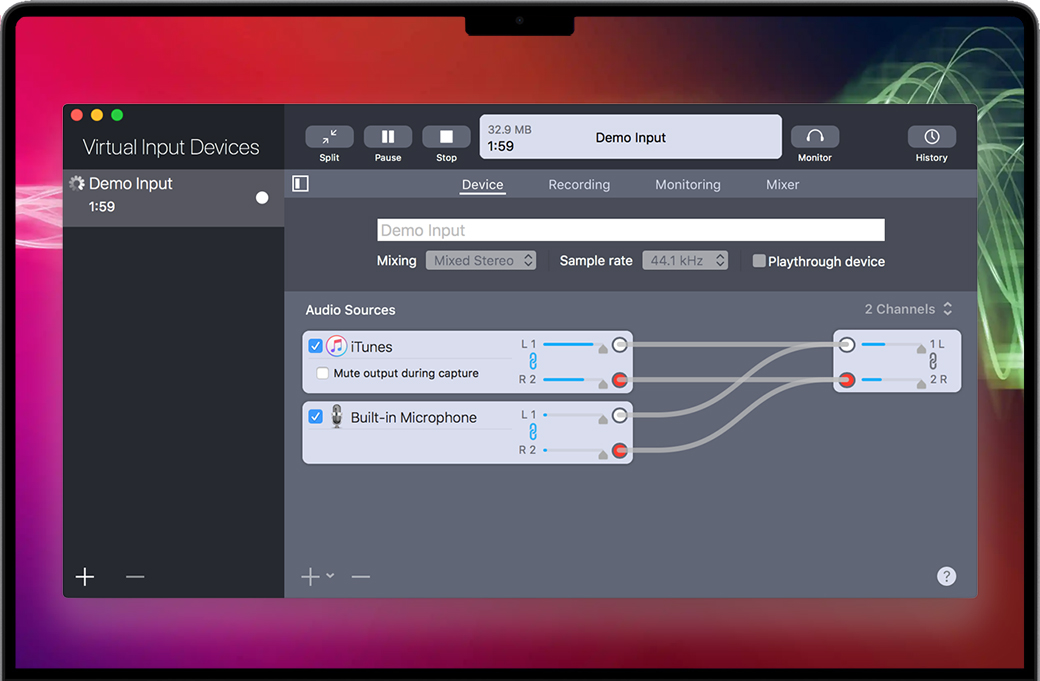Click the iTunes channel link icon
Screen dimensions: 1040x681
[533, 361]
